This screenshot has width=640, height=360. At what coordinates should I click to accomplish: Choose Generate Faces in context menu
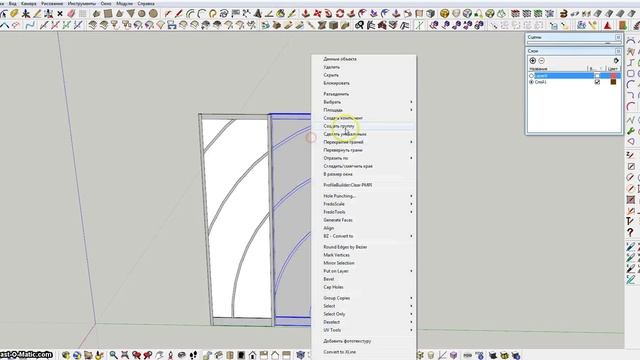click(338, 220)
